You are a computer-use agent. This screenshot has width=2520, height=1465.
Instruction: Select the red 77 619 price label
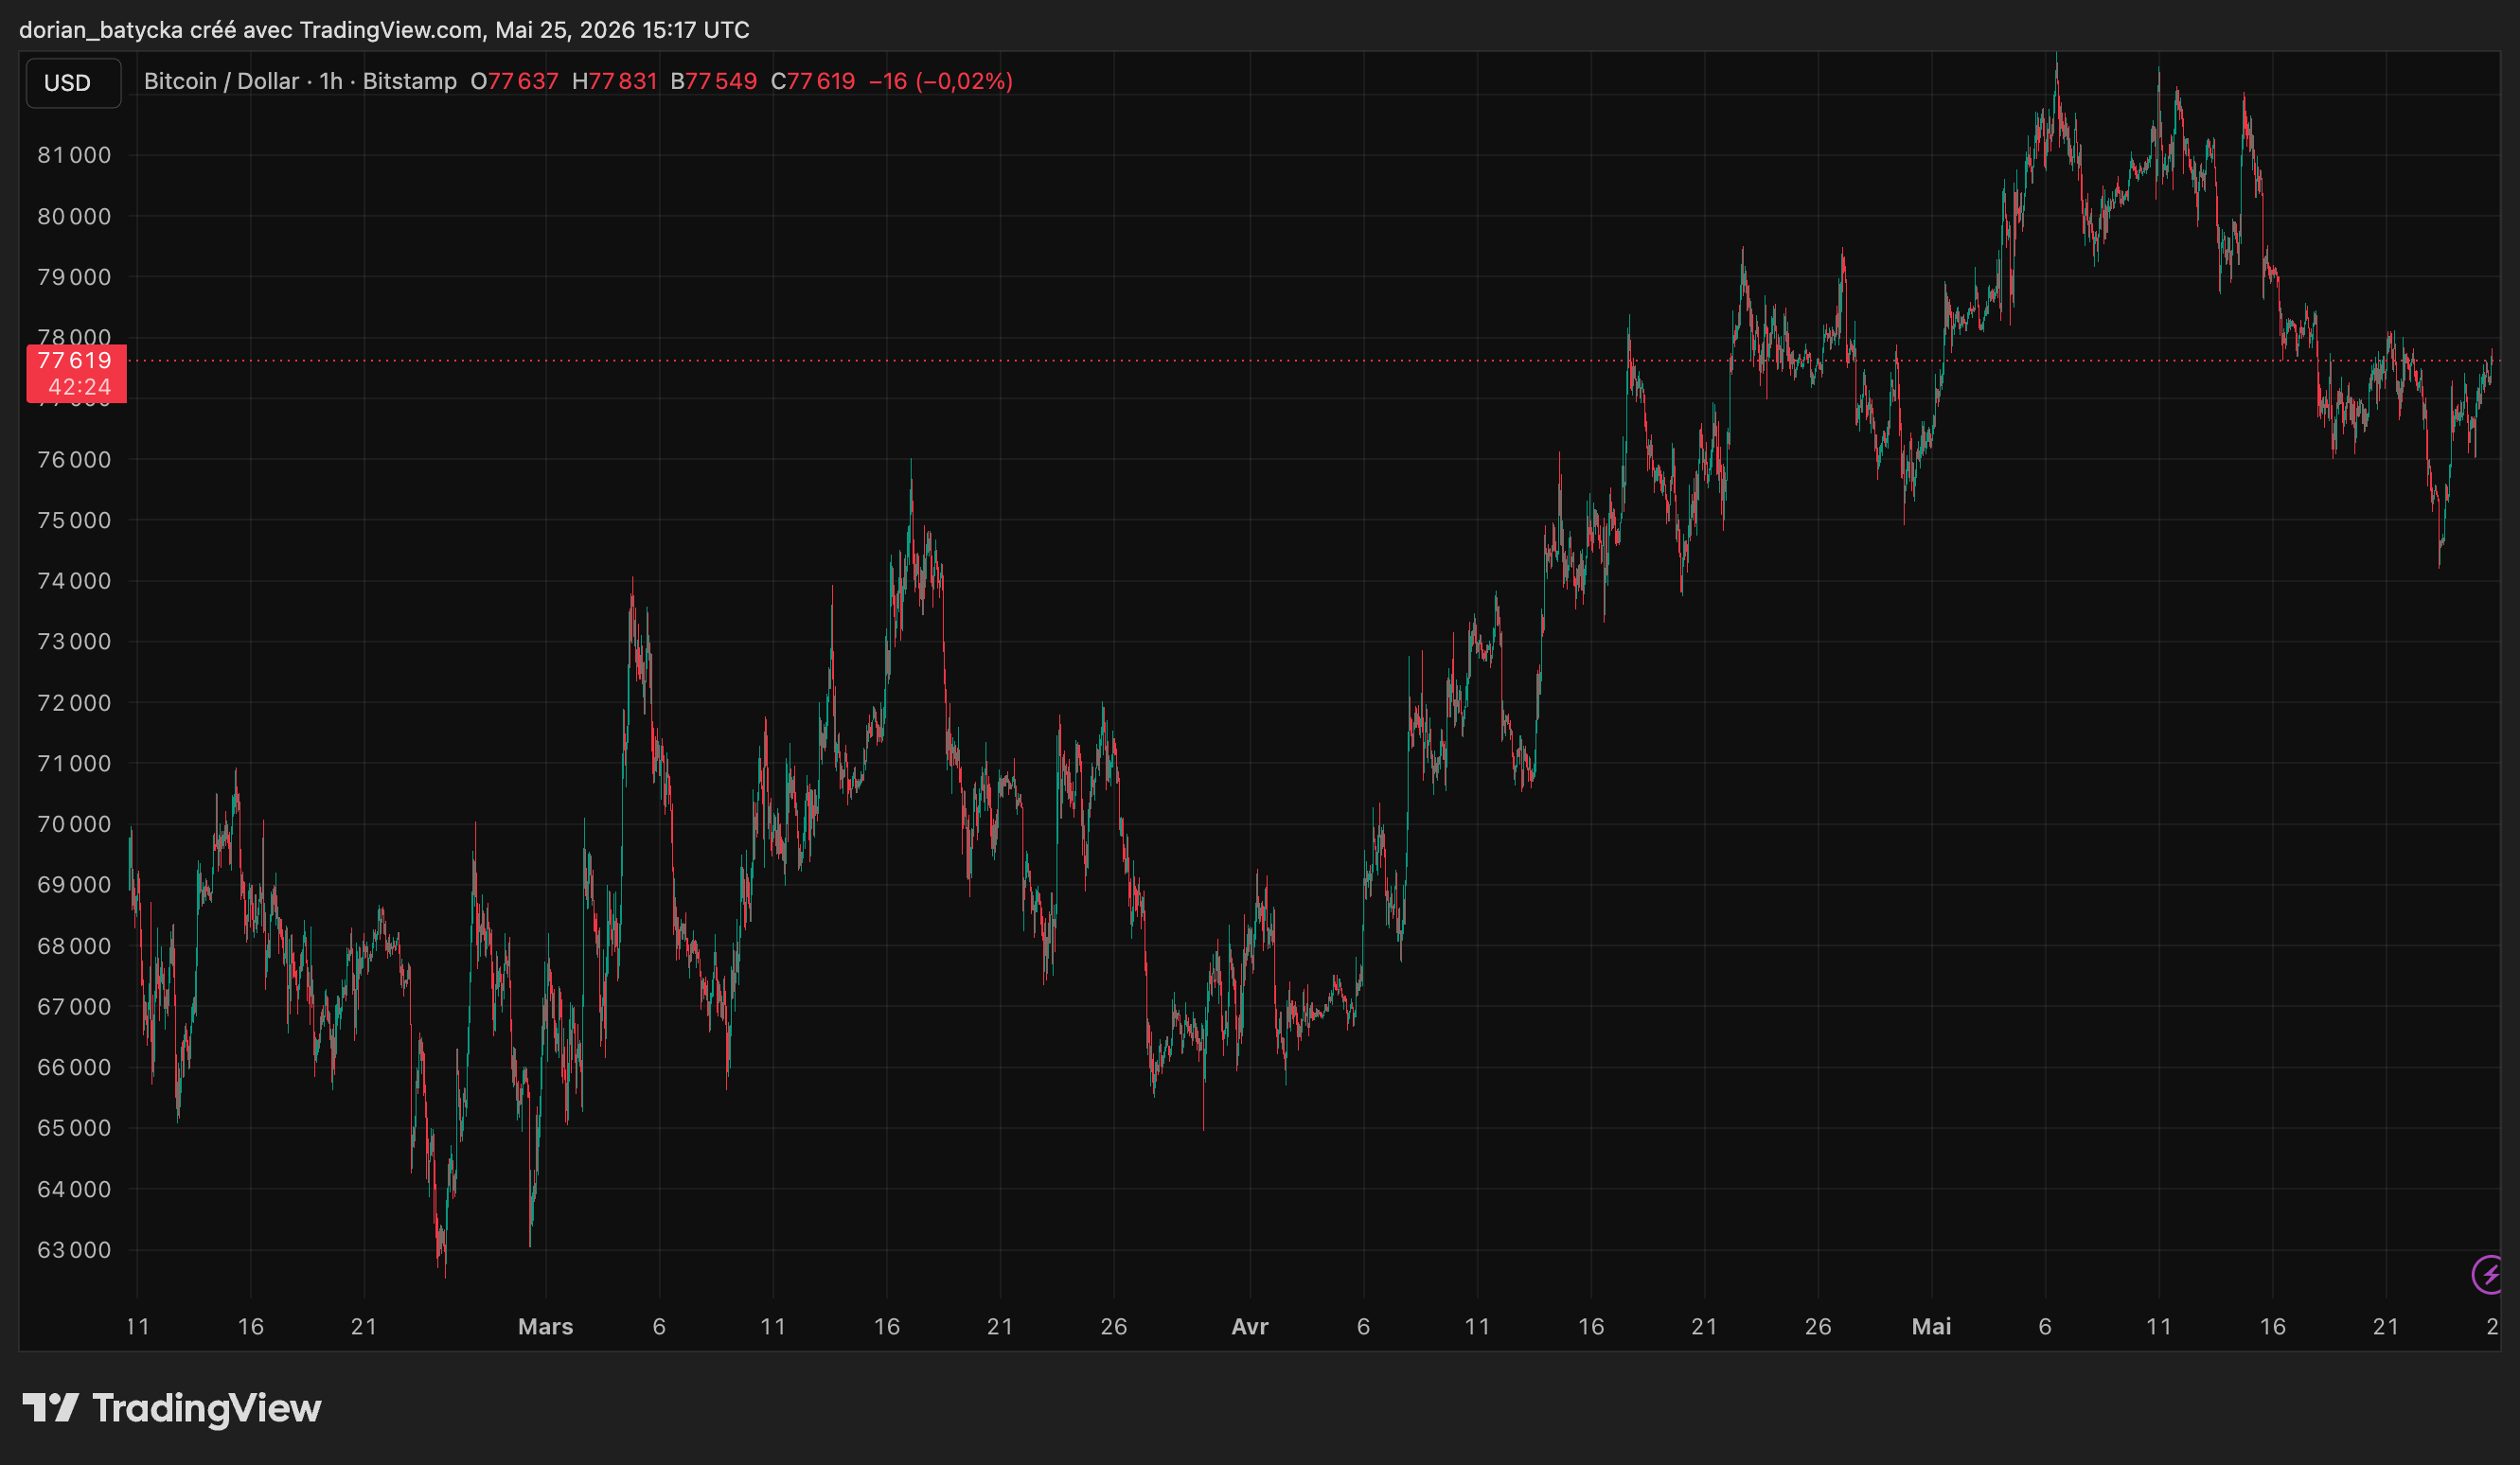click(76, 361)
